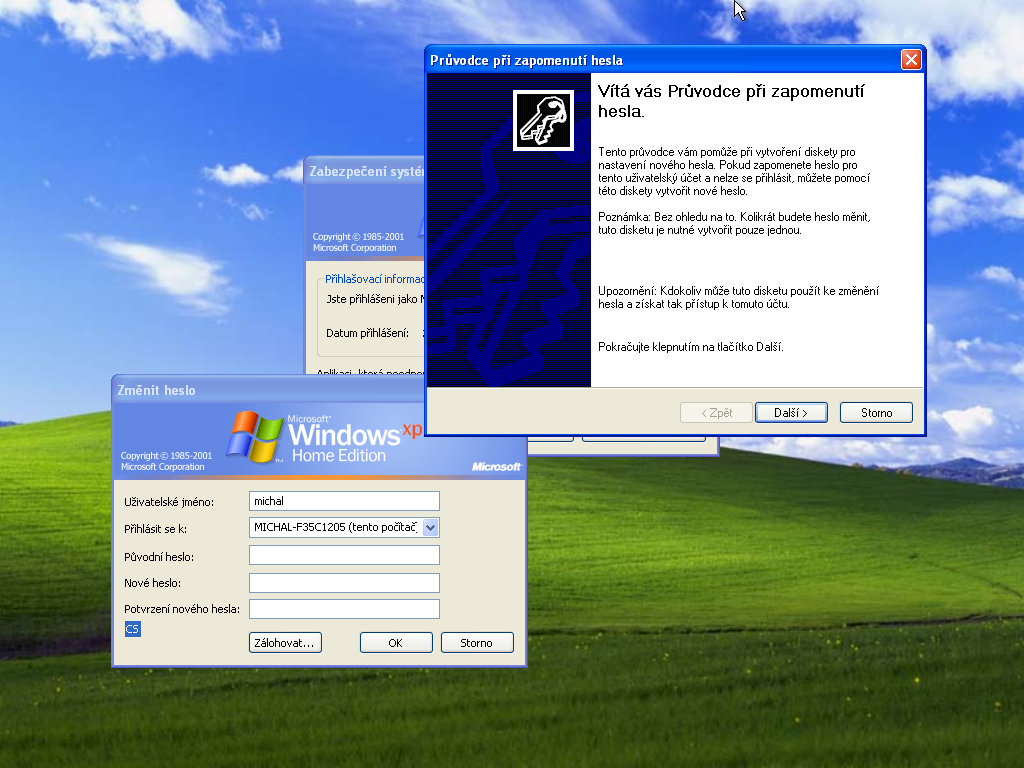Click the Microsoft logo in Změnit heslo banner
The image size is (1024, 768).
click(496, 467)
